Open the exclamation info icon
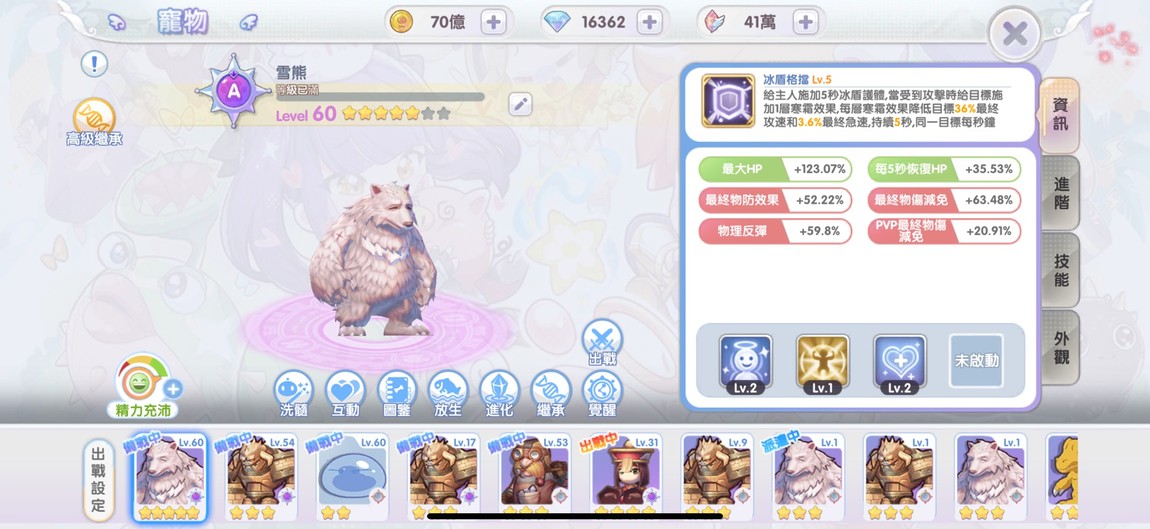 click(x=94, y=64)
